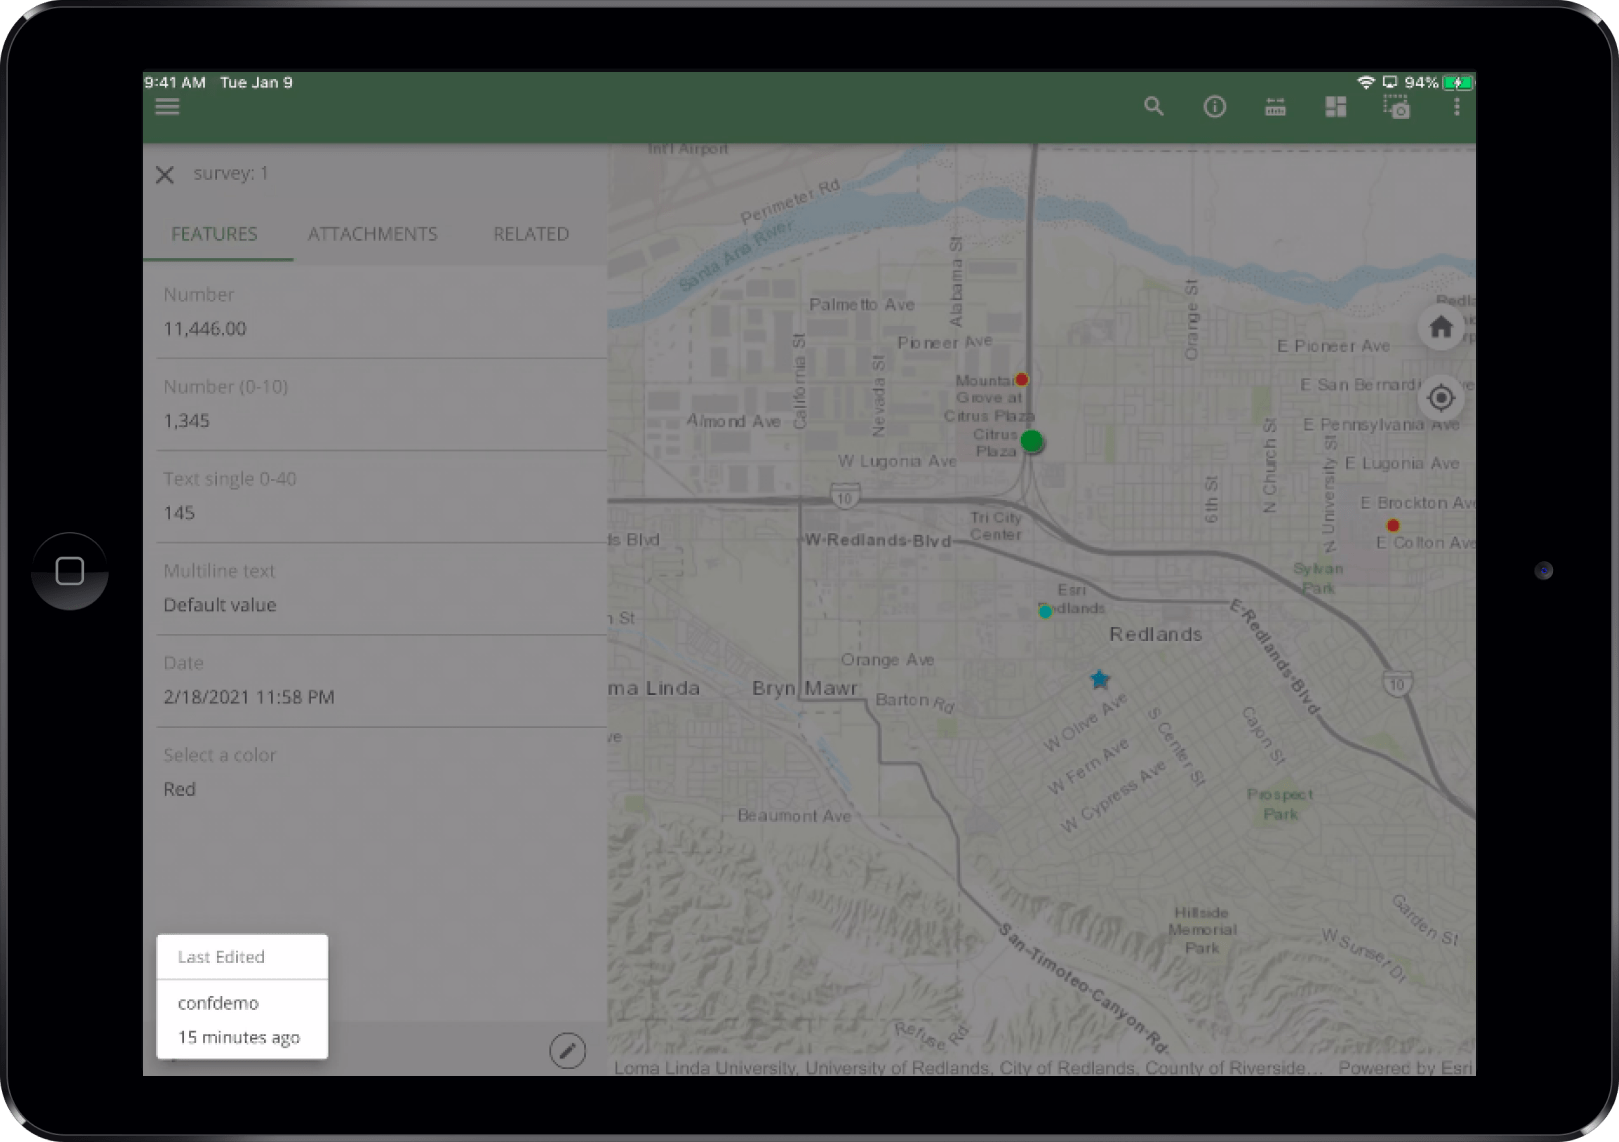
Task: Click the Number (0-10) value 1,345
Action: coord(187,421)
